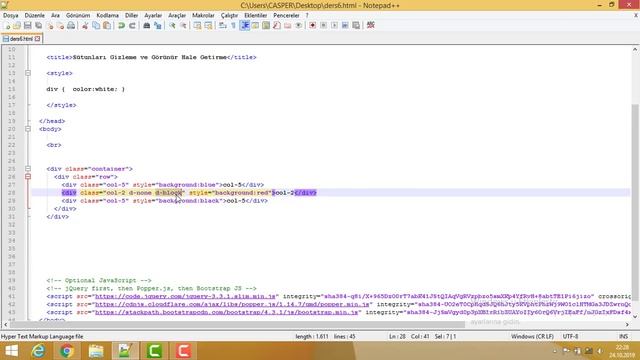Toggle synchronized horizontal scrolling
This screenshot has width=640, height=360.
click(209, 25)
